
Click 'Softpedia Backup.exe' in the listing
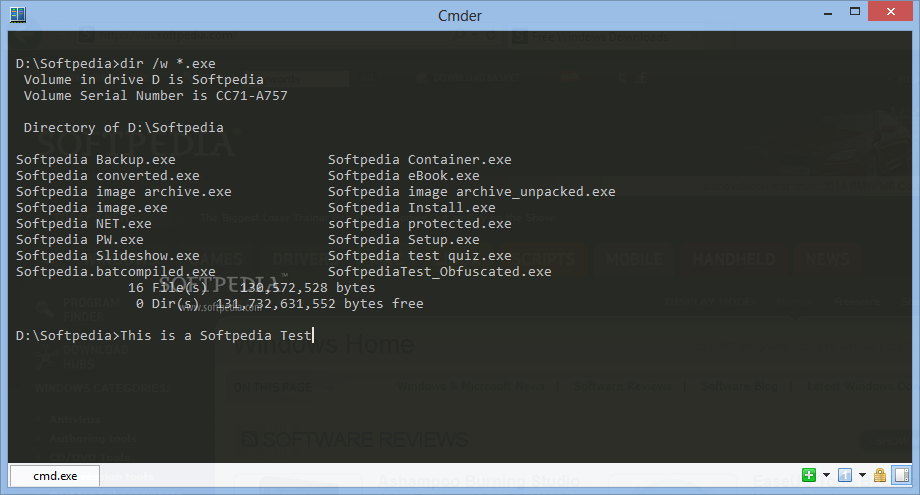pyautogui.click(x=96, y=160)
